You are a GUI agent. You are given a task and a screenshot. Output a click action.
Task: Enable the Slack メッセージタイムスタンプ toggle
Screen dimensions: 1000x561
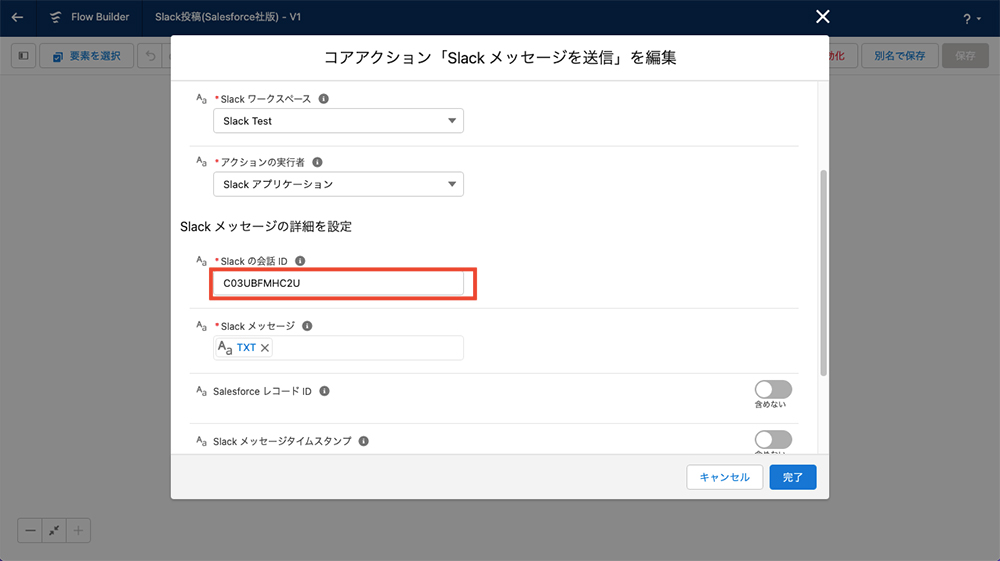(773, 439)
